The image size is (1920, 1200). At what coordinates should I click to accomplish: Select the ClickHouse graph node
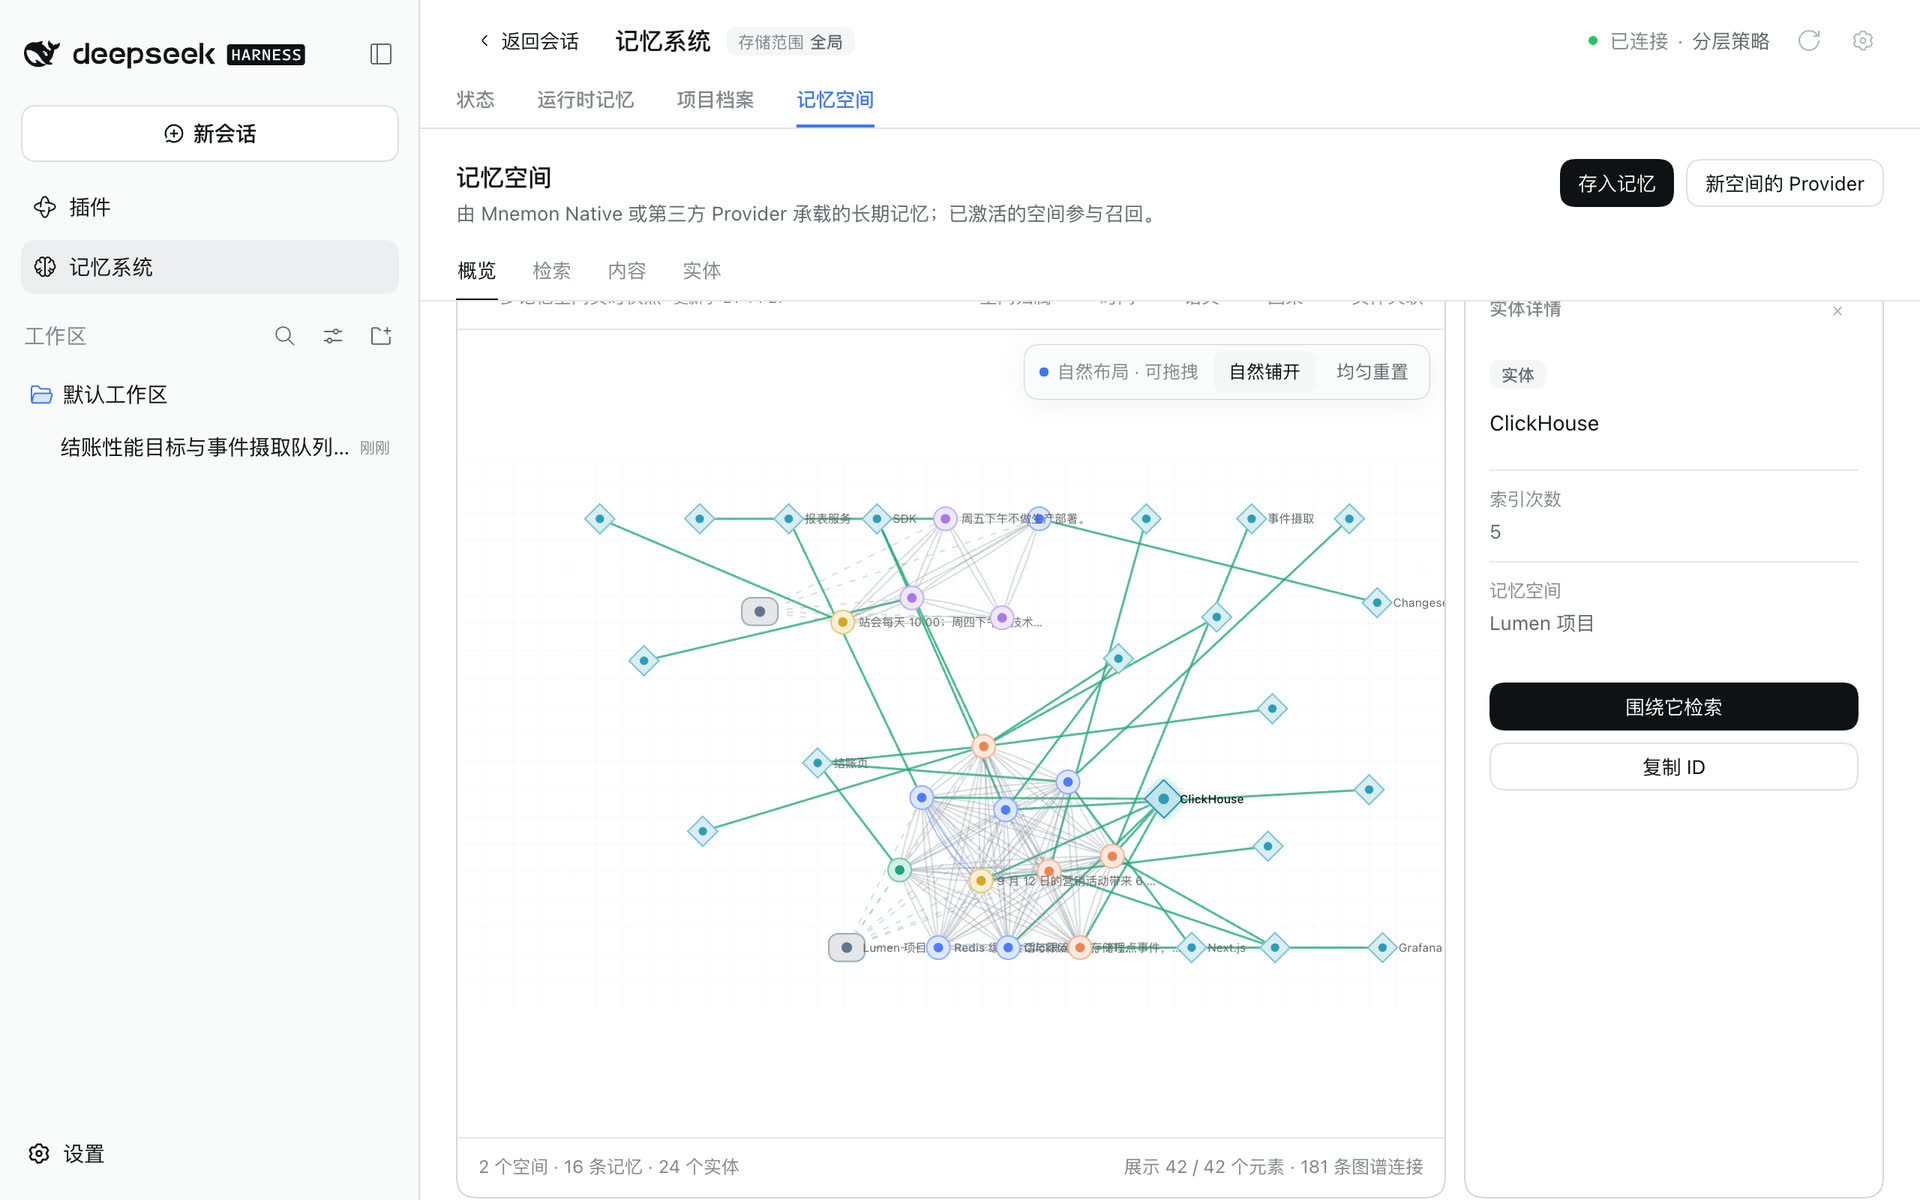click(x=1163, y=799)
